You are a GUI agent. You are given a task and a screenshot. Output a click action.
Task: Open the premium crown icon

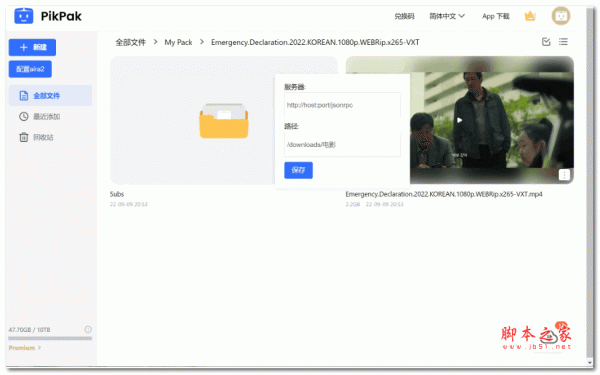click(530, 16)
